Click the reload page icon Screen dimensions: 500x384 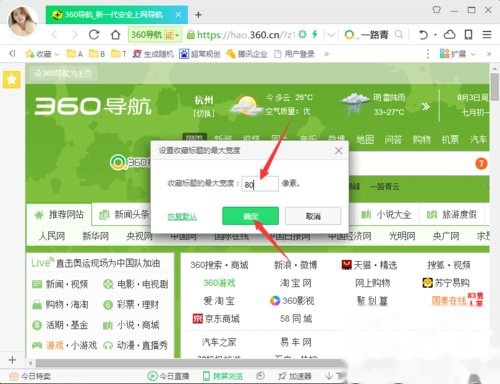94,34
